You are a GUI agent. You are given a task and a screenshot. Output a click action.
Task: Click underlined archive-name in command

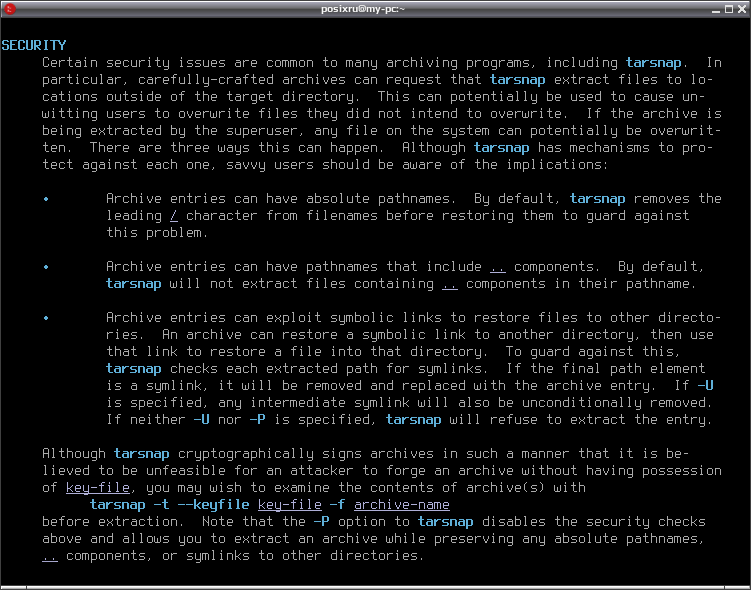pyautogui.click(x=402, y=505)
